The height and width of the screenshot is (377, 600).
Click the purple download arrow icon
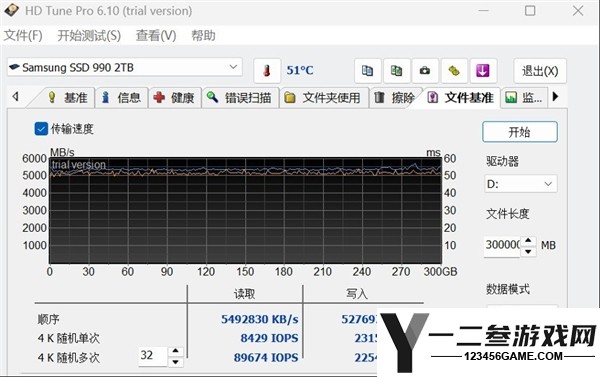(483, 71)
